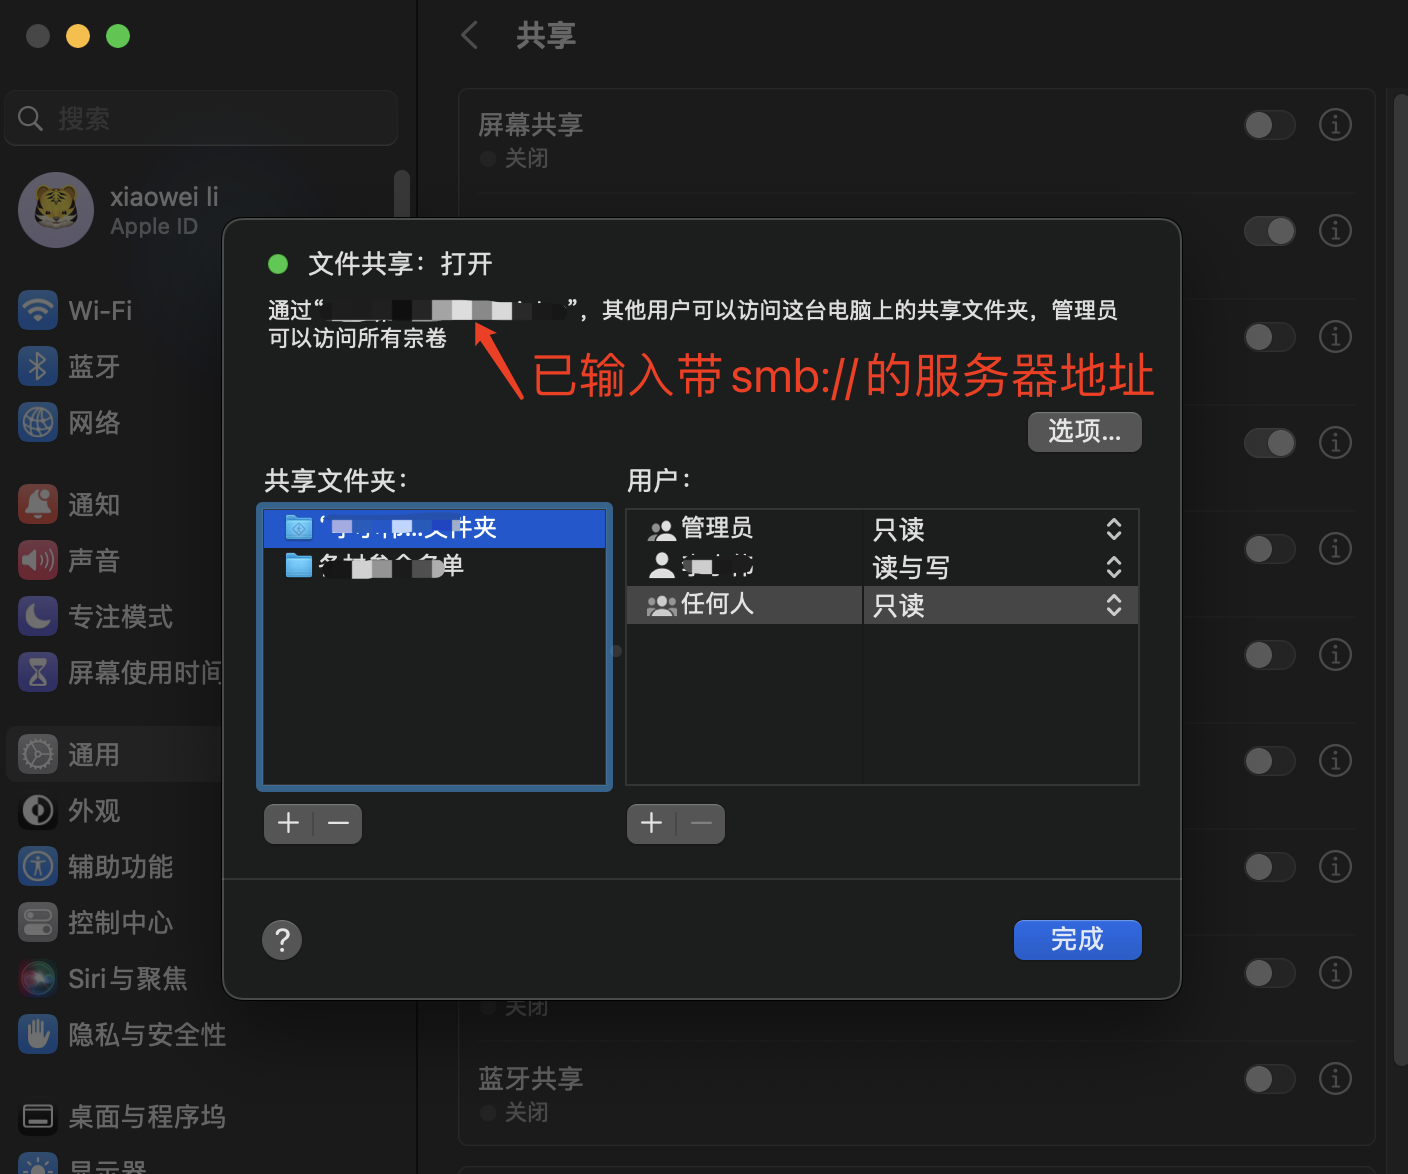1408x1174 pixels.
Task: Open 隐私与安全性 privacy settings
Action: tap(120, 1034)
